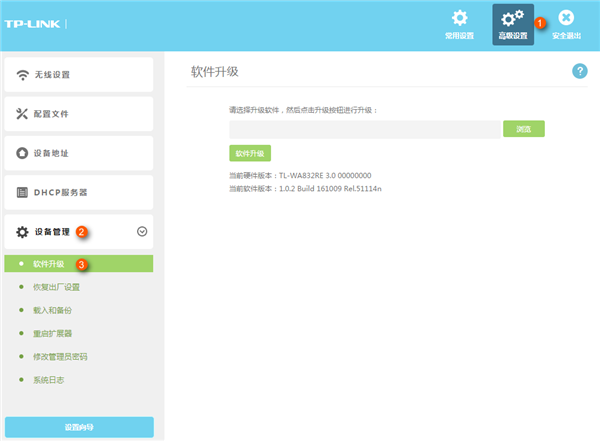Launch the 设置向导 setup wizard button
The width and height of the screenshot is (600, 441).
80,427
